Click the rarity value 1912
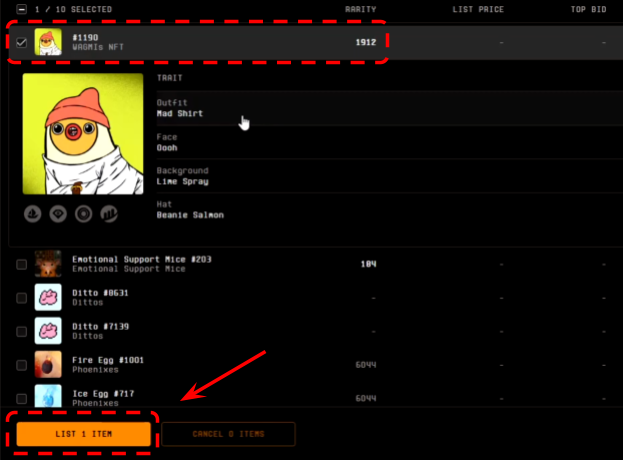This screenshot has width=623, height=460. [x=366, y=42]
